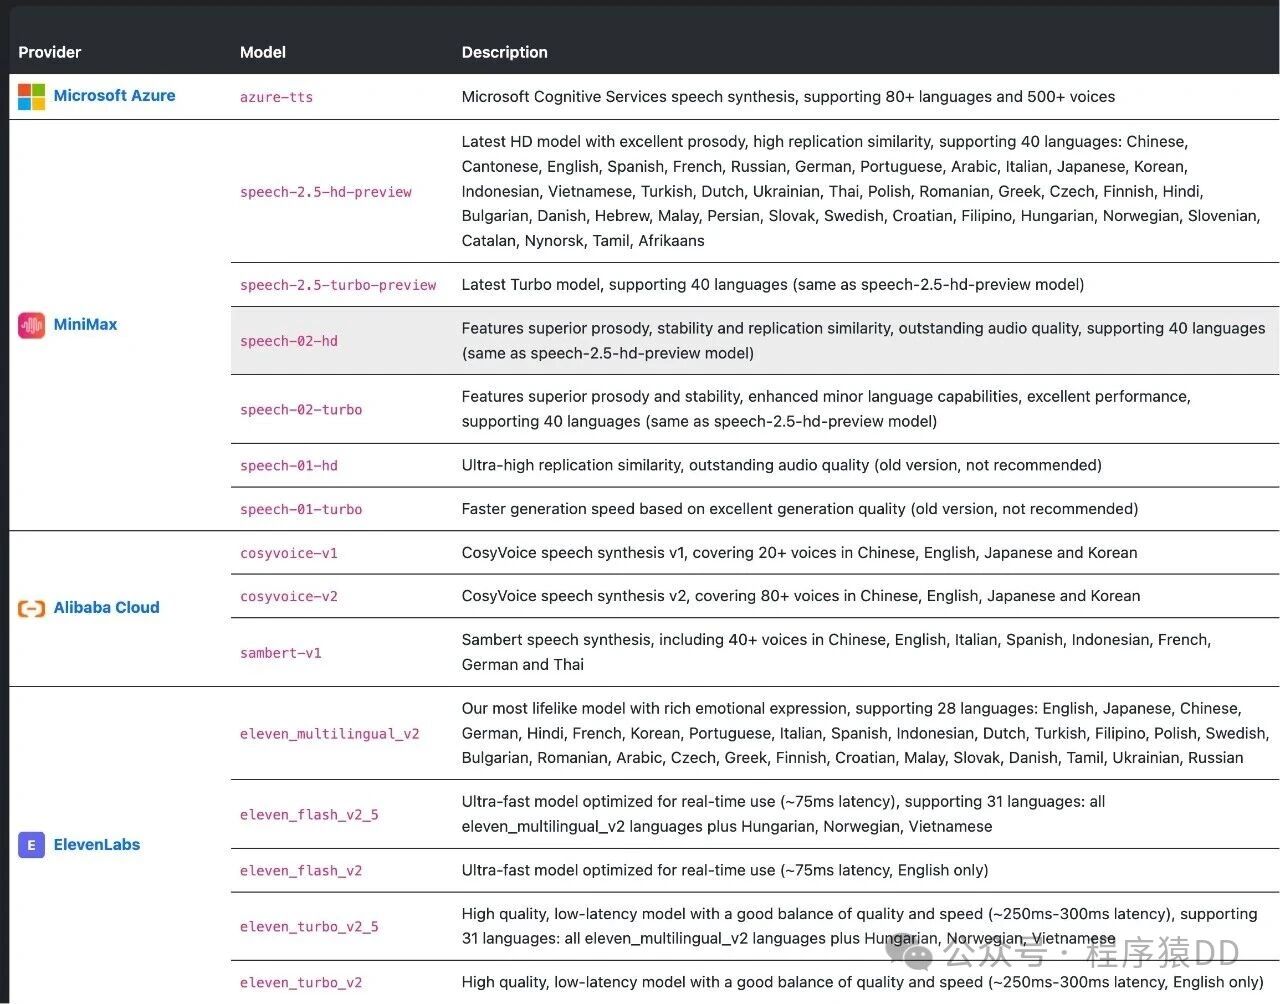Select the cosyvoice-v2 model name

point(289,597)
